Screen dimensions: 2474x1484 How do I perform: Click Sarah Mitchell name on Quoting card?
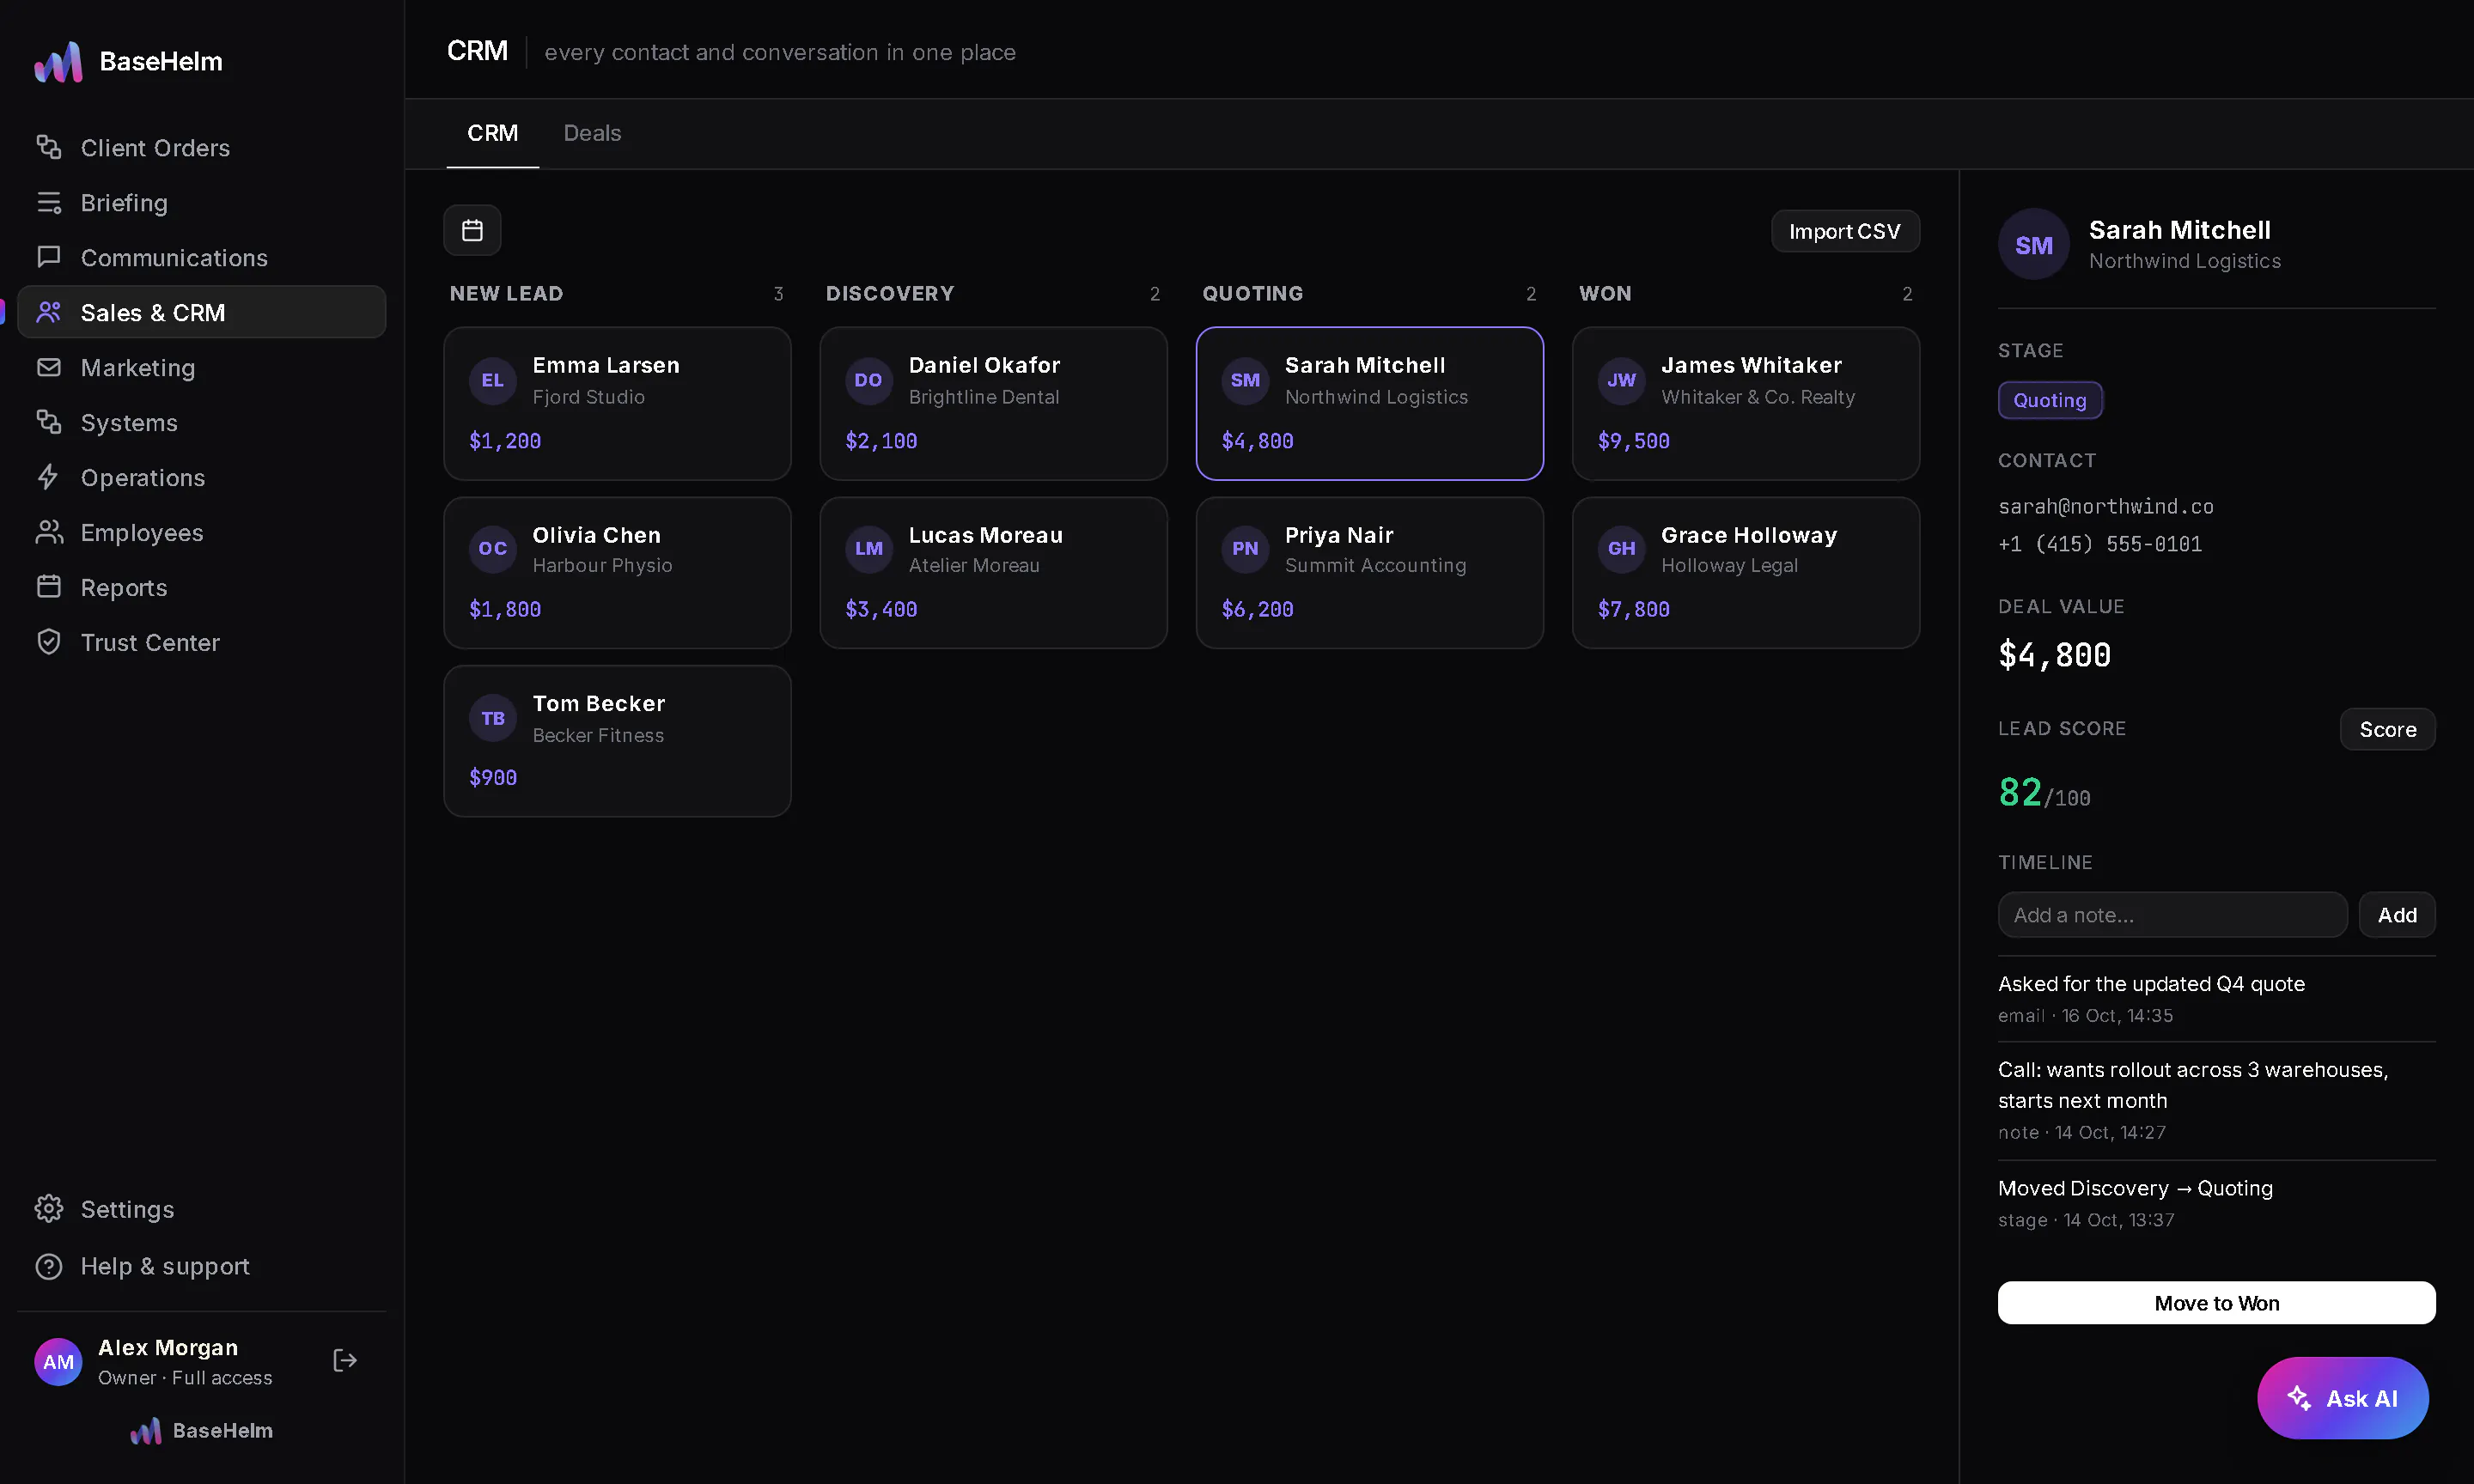click(x=1365, y=365)
